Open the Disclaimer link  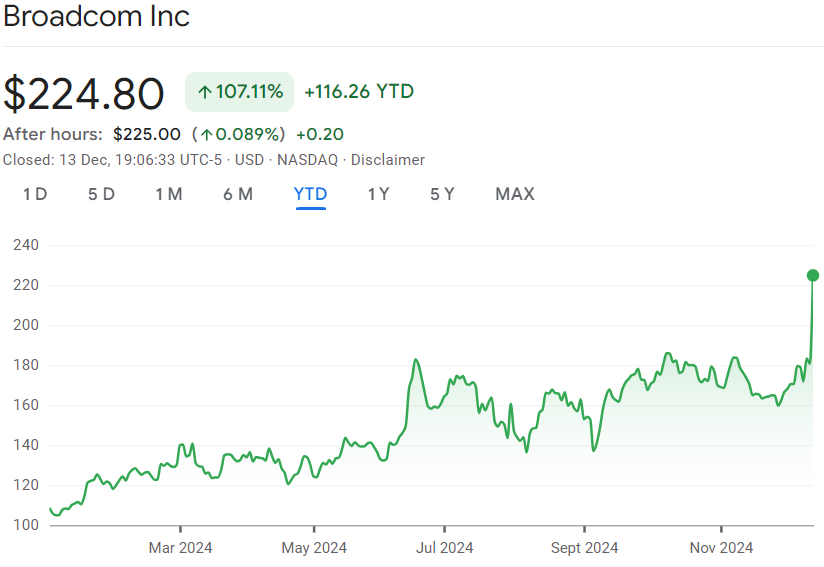[x=388, y=160]
